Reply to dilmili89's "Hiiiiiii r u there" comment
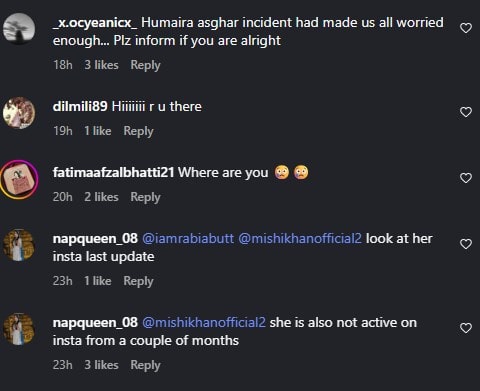This screenshot has height=391, width=480. click(x=138, y=131)
